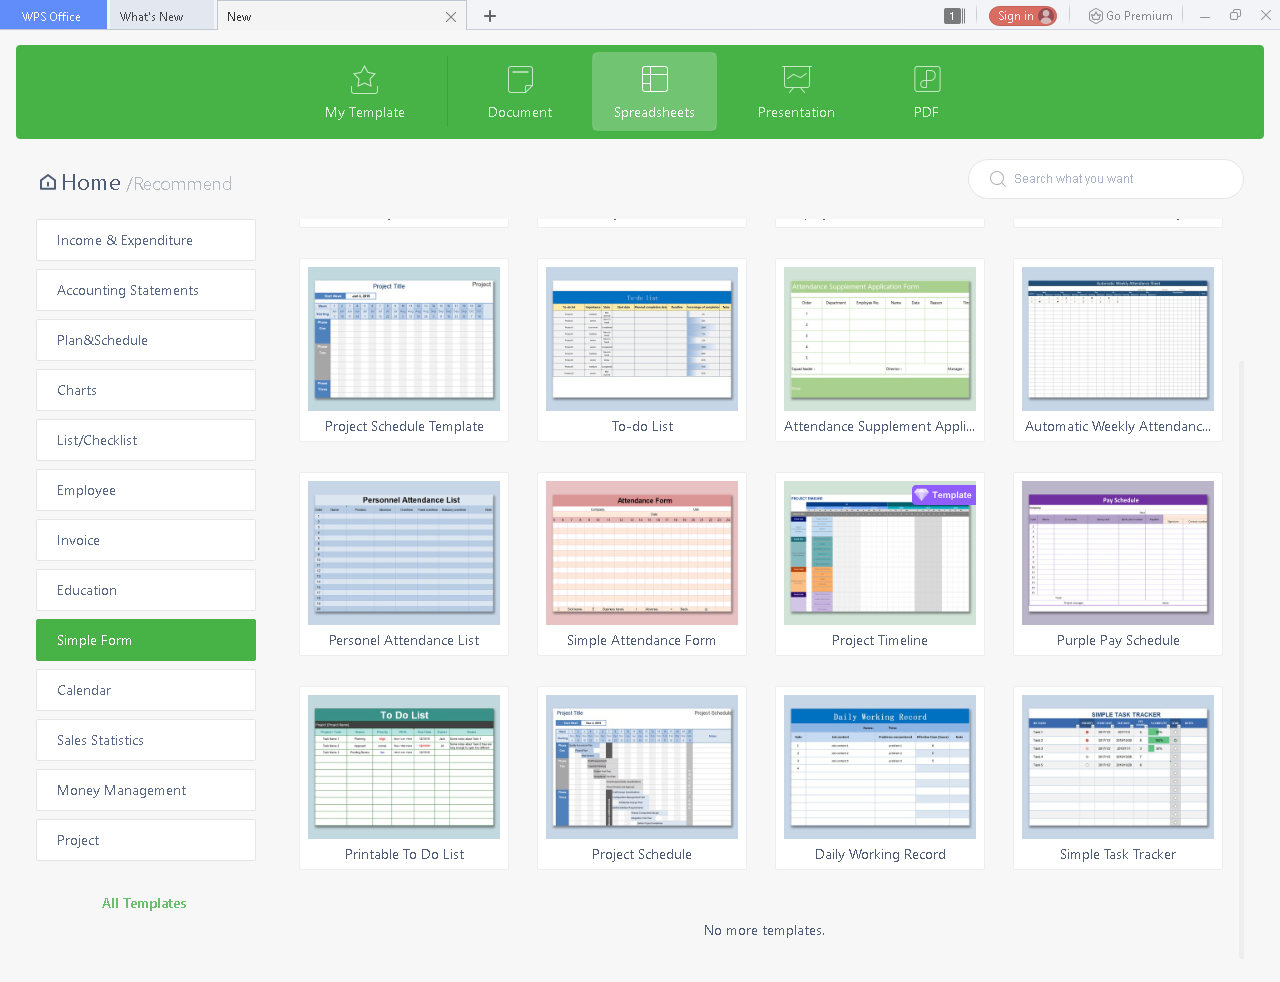Open My Template star icon
Image resolution: width=1280 pixels, height=982 pixels.
(x=365, y=79)
